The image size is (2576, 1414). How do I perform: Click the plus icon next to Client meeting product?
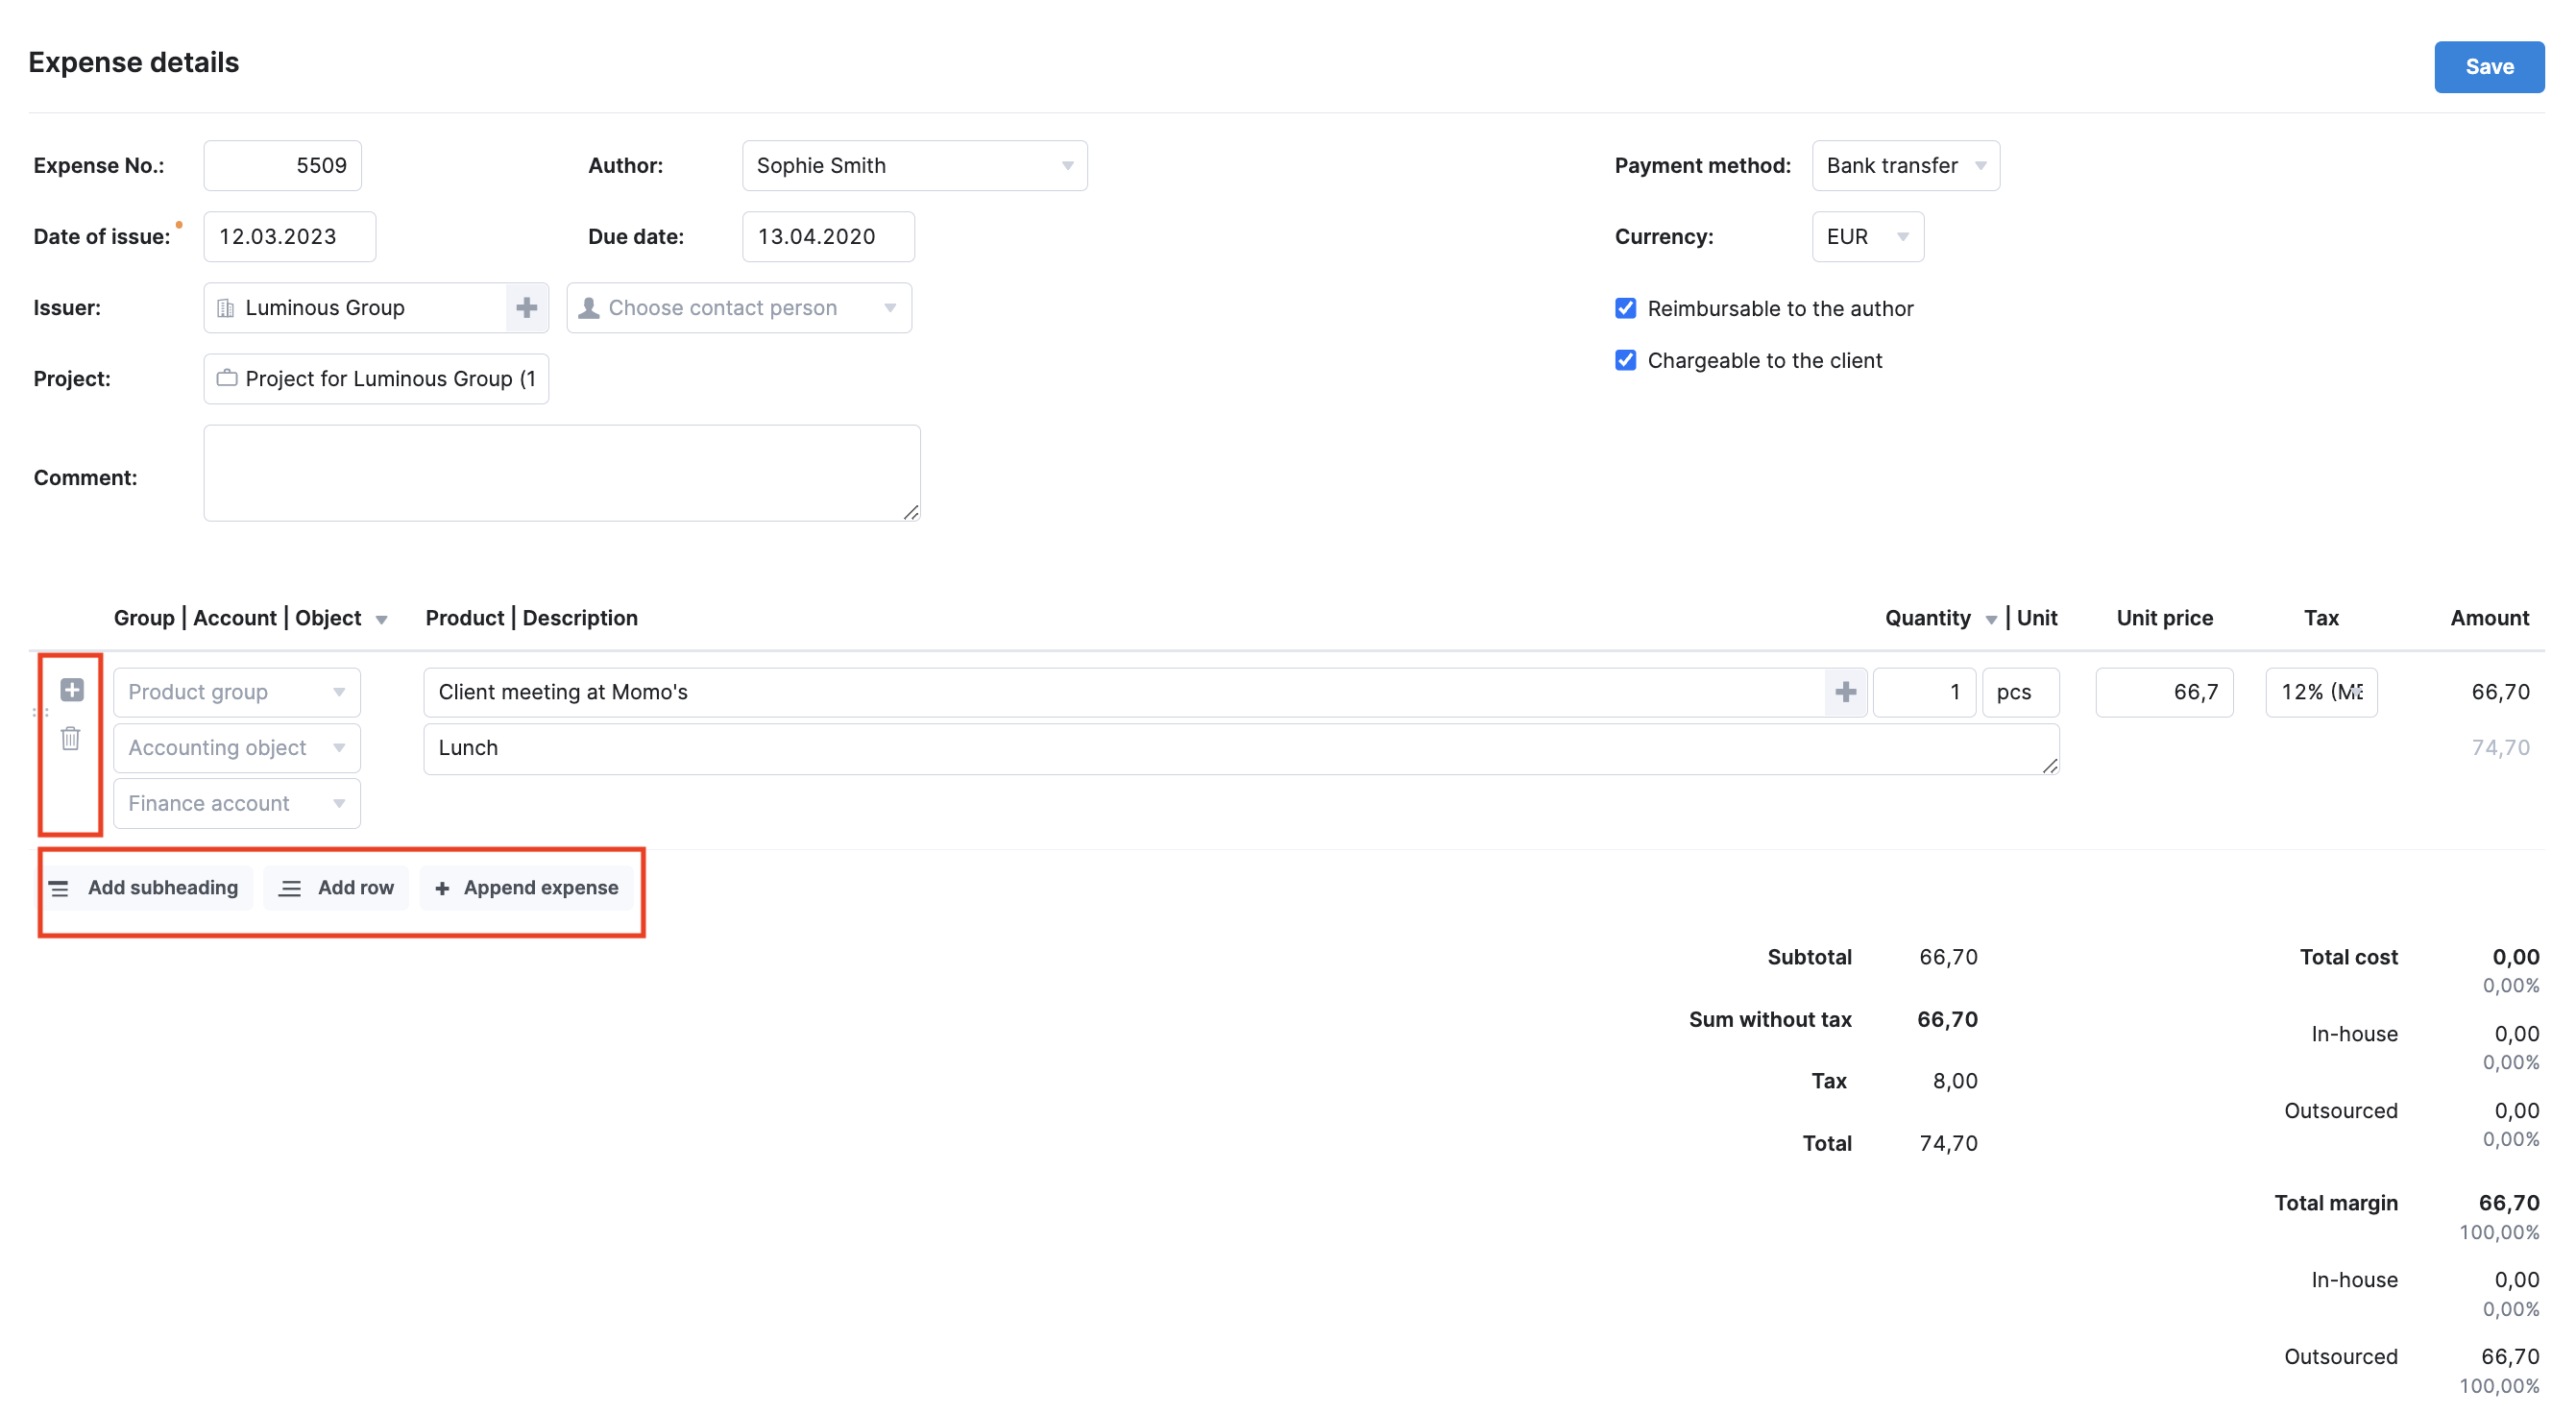(x=1845, y=691)
